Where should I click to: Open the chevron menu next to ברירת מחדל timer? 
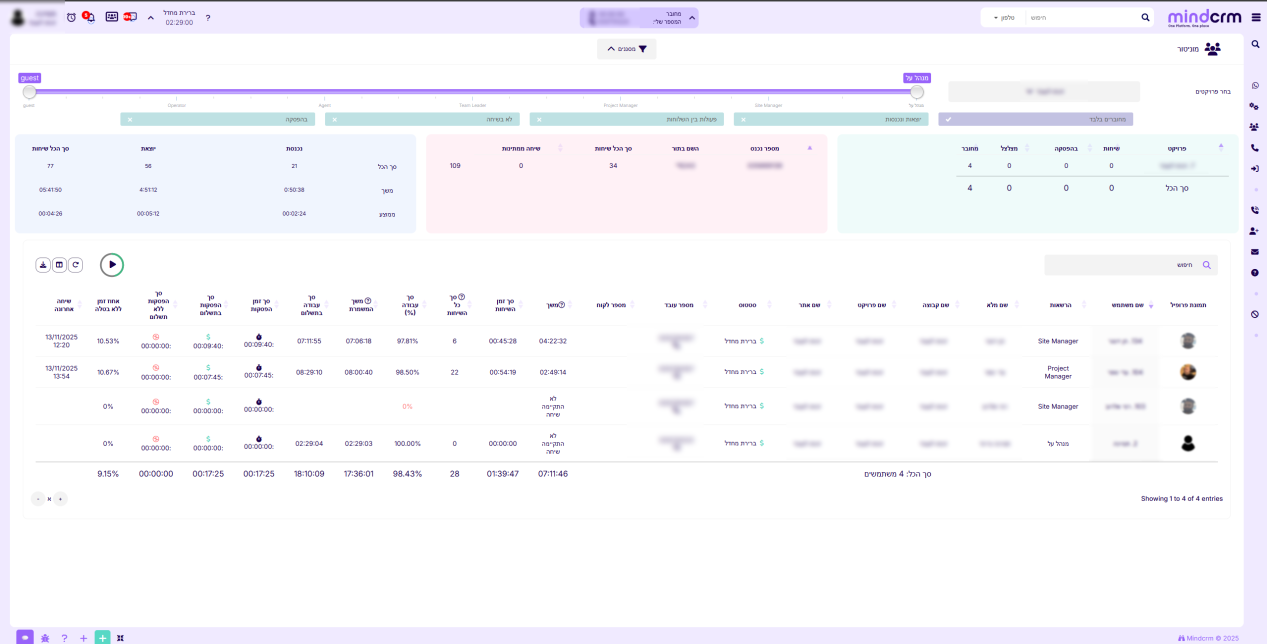click(151, 17)
